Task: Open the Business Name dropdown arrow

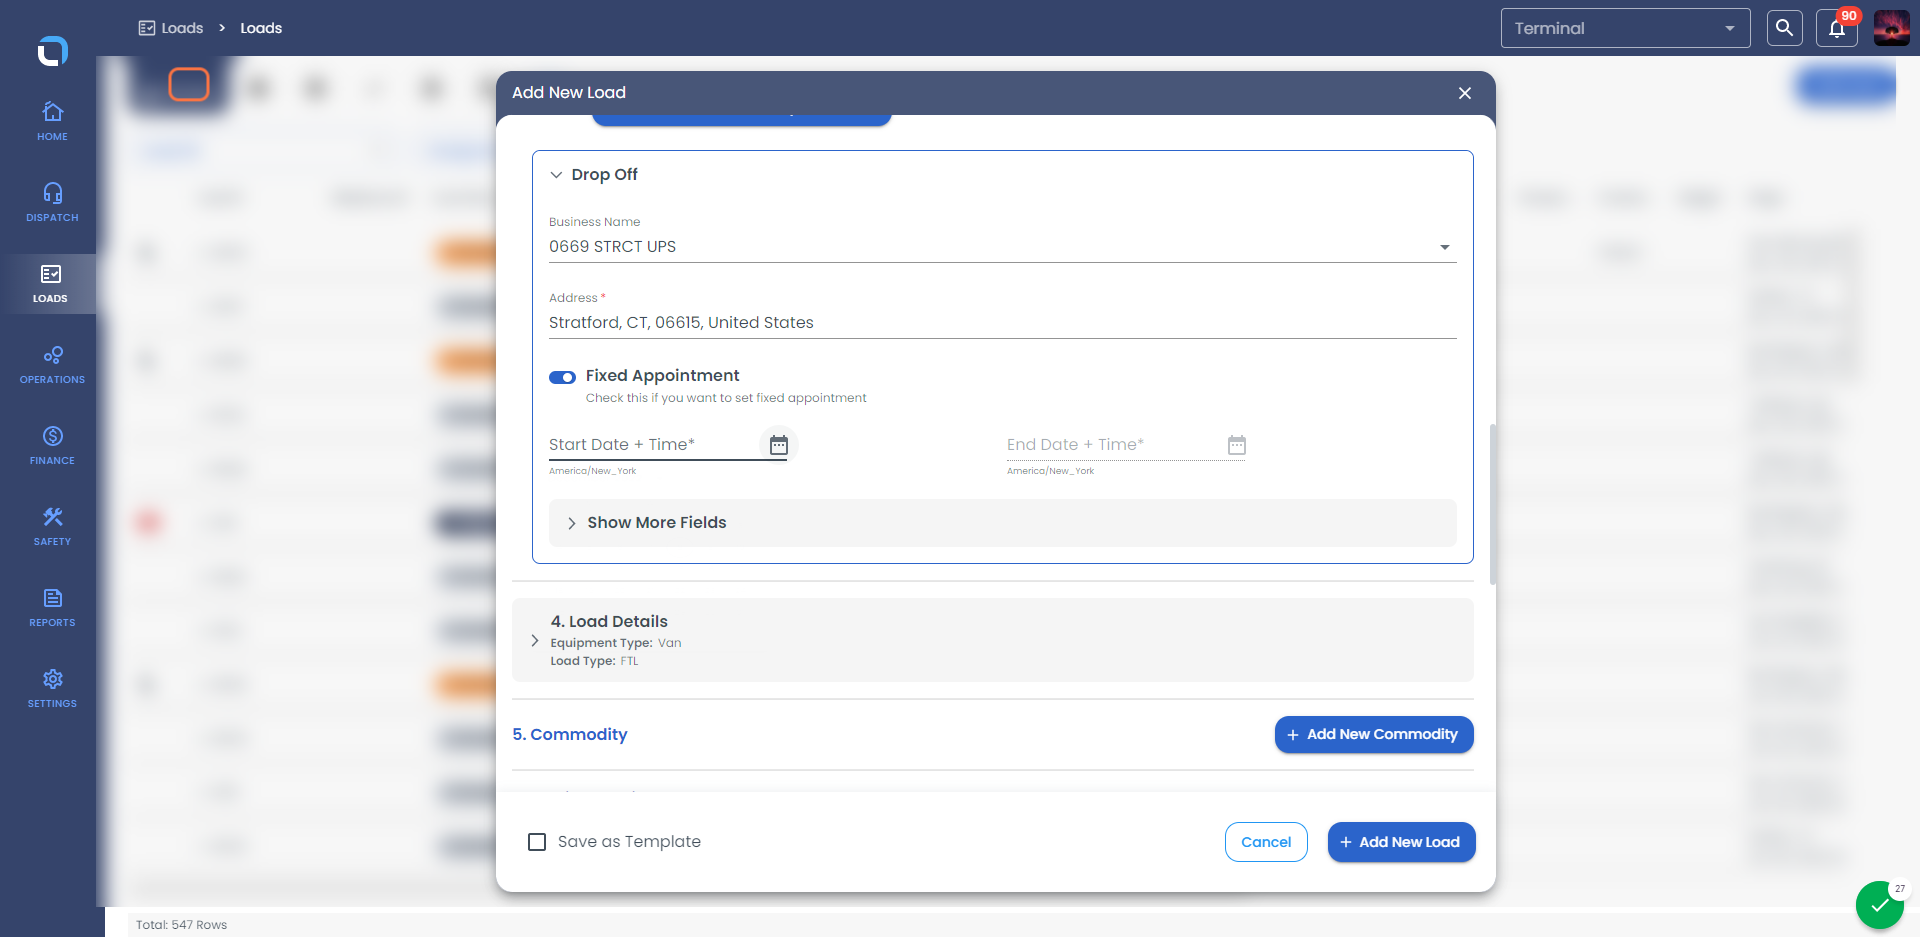Action: pyautogui.click(x=1444, y=247)
